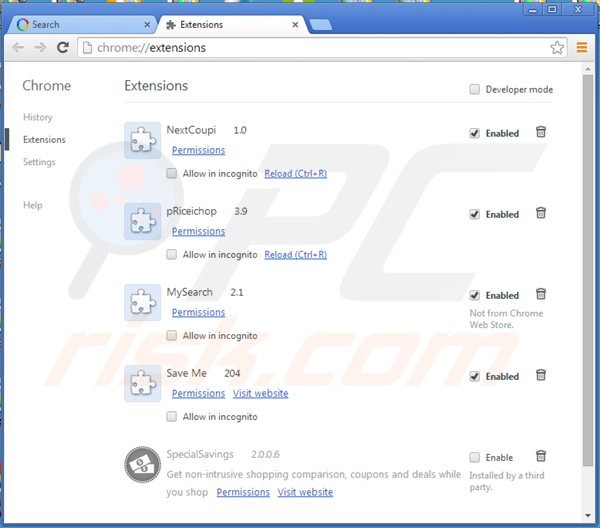Allow pRiceichop in incognito
Screen dimensions: 600x528
tap(172, 254)
